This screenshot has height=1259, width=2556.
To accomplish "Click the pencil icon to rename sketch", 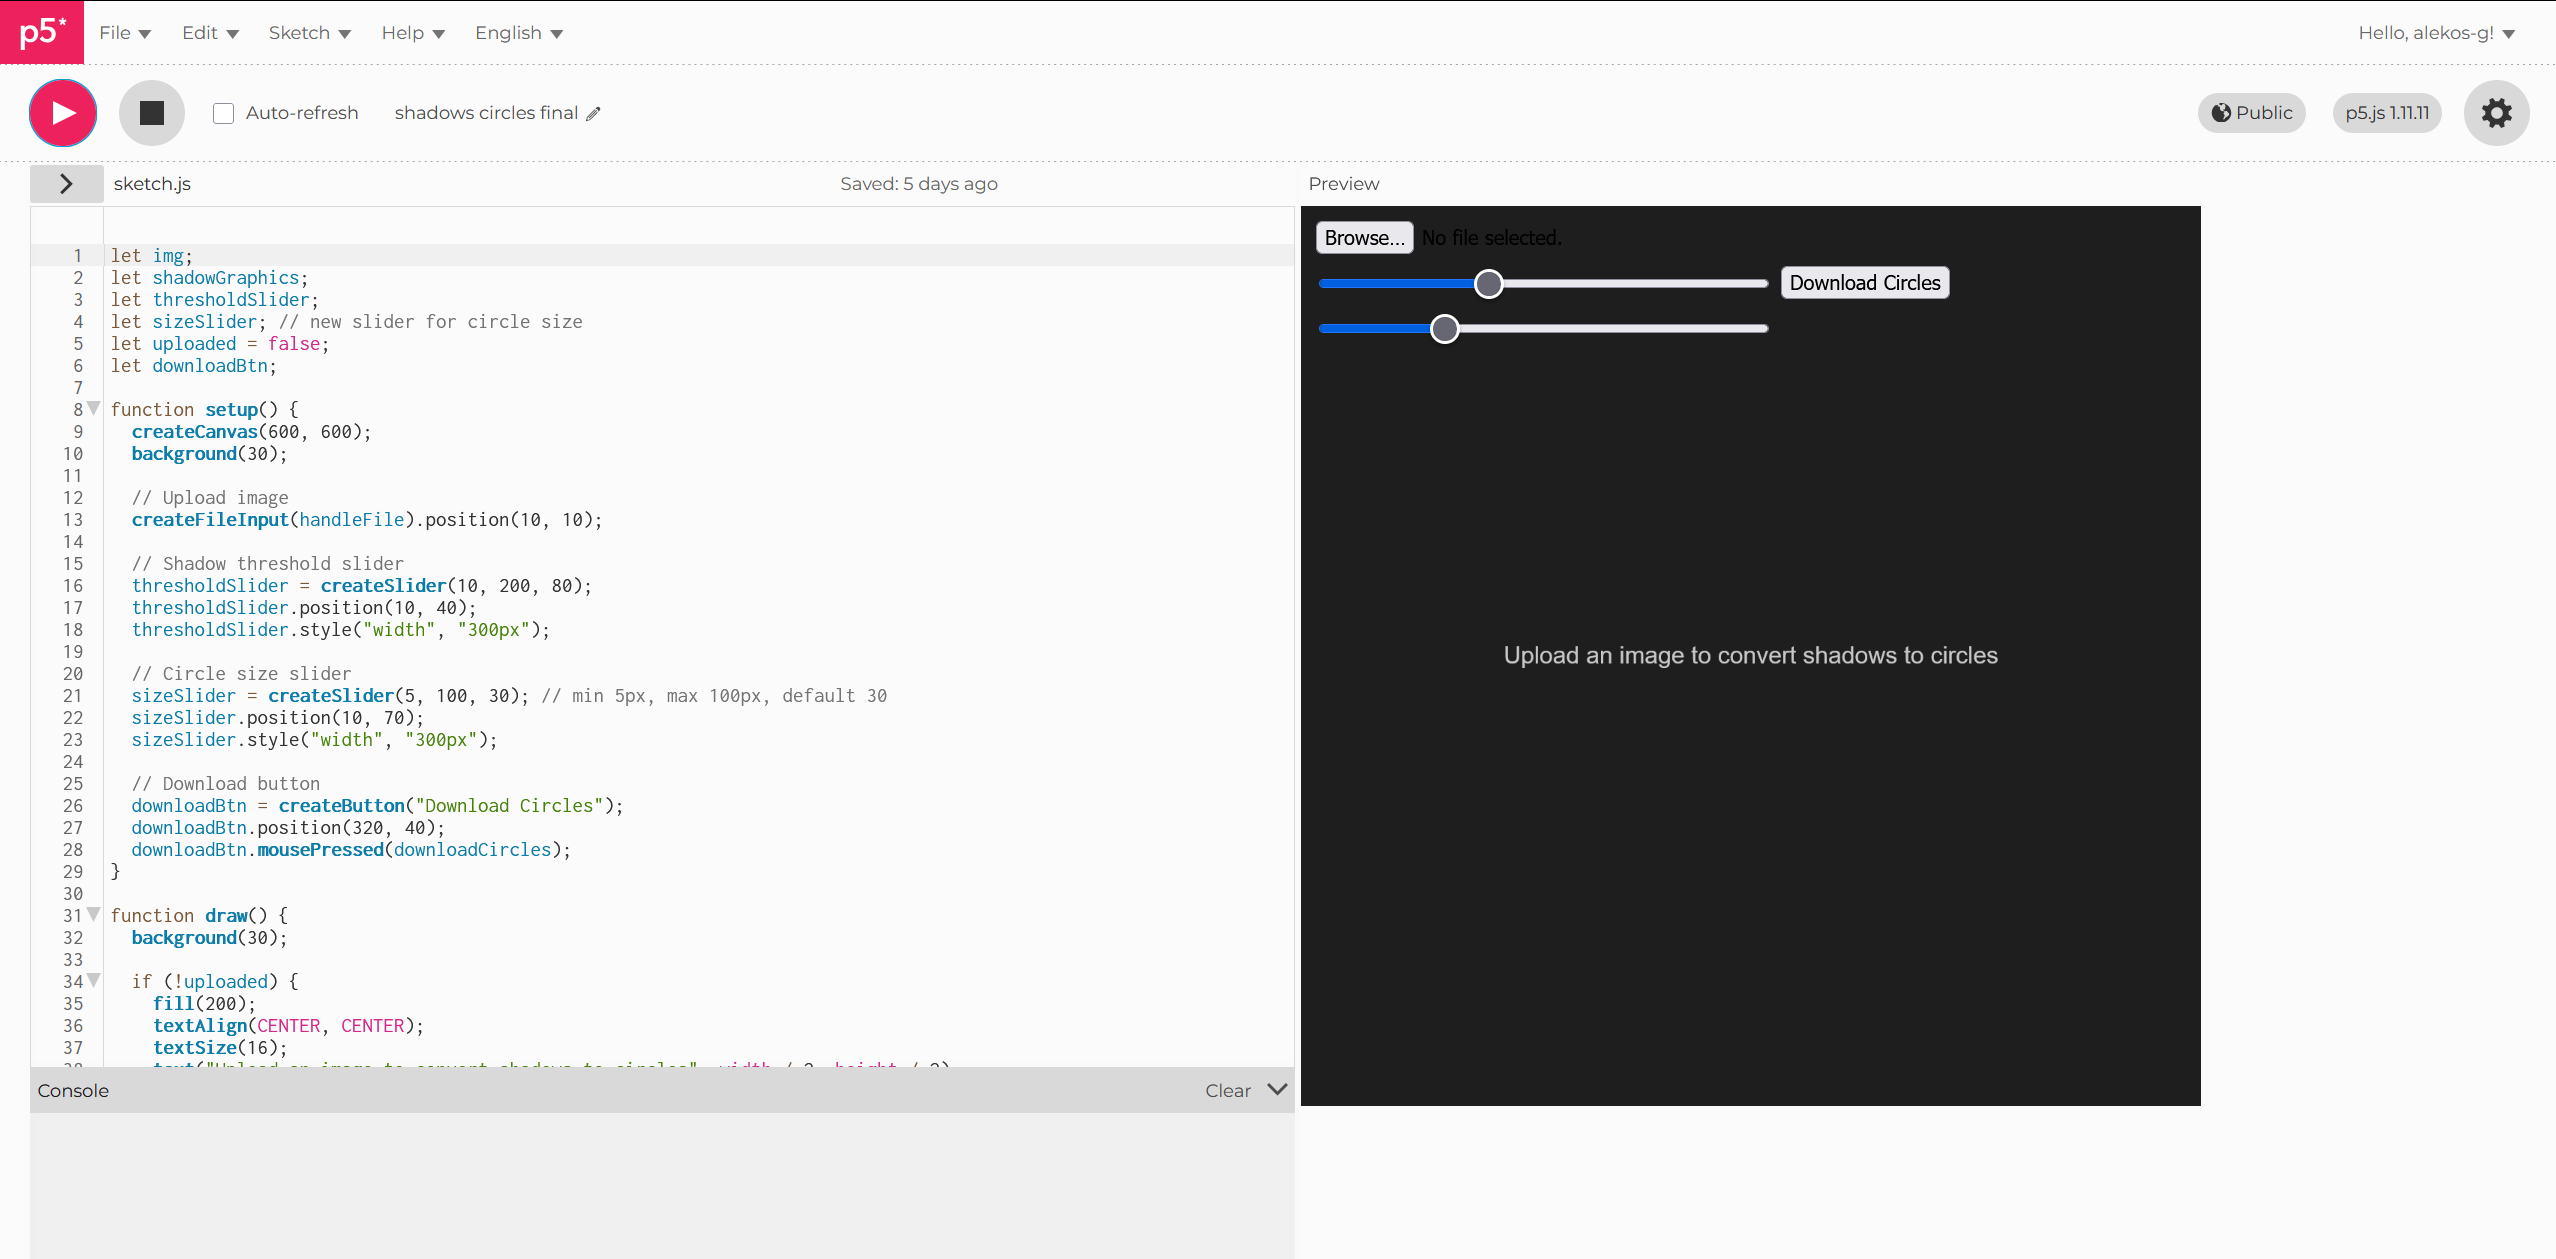I will 593,114.
